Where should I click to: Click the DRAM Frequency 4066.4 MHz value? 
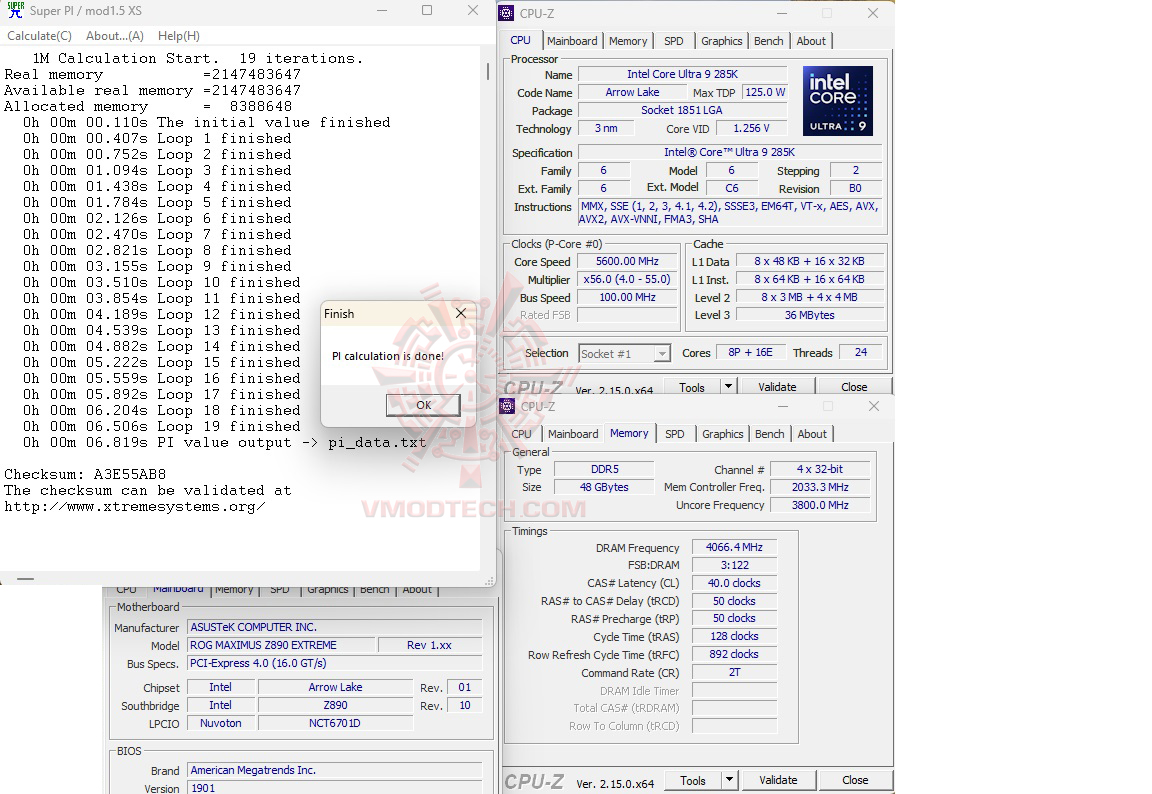click(x=734, y=547)
